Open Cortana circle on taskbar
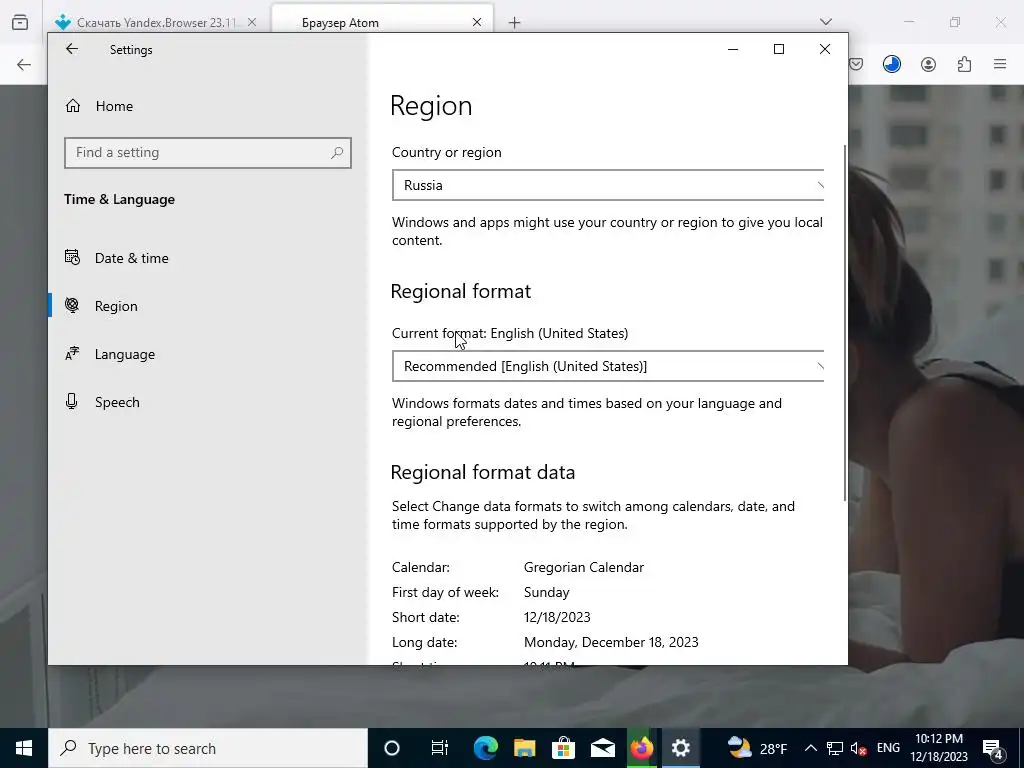 pyautogui.click(x=392, y=748)
